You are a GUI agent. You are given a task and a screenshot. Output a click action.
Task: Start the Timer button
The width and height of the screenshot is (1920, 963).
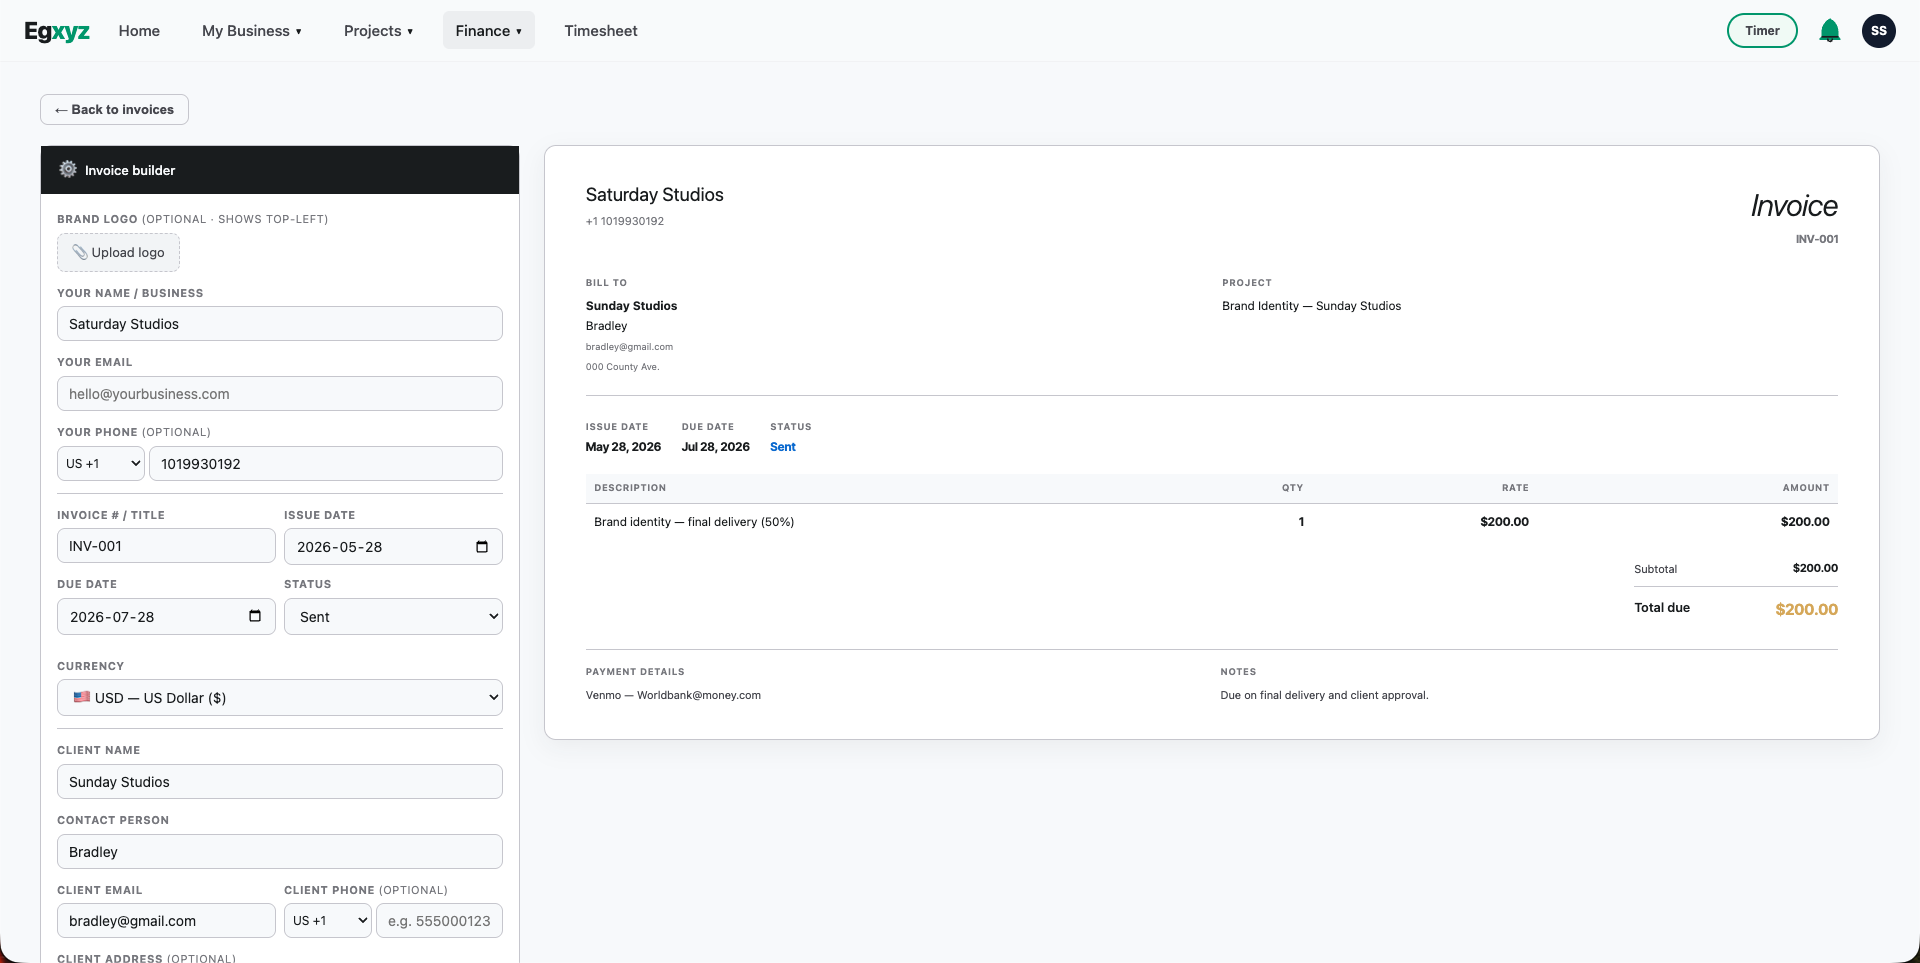point(1762,31)
